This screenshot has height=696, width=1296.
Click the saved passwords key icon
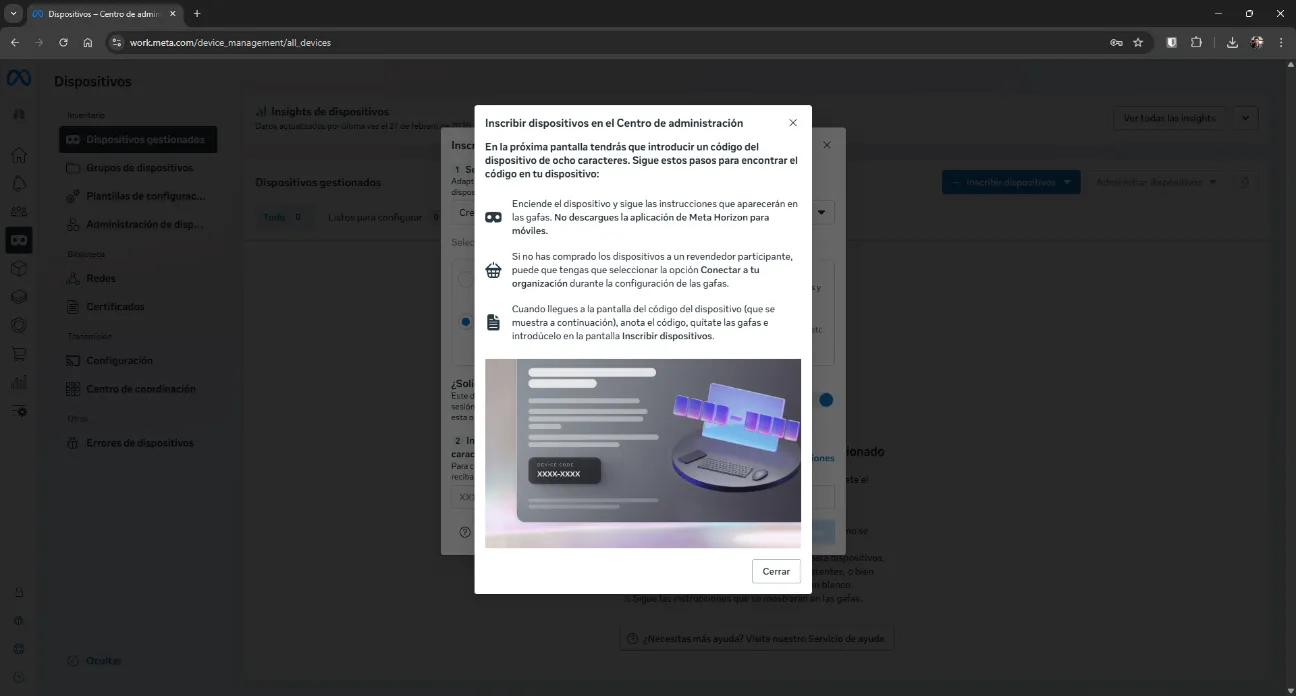pos(1116,43)
